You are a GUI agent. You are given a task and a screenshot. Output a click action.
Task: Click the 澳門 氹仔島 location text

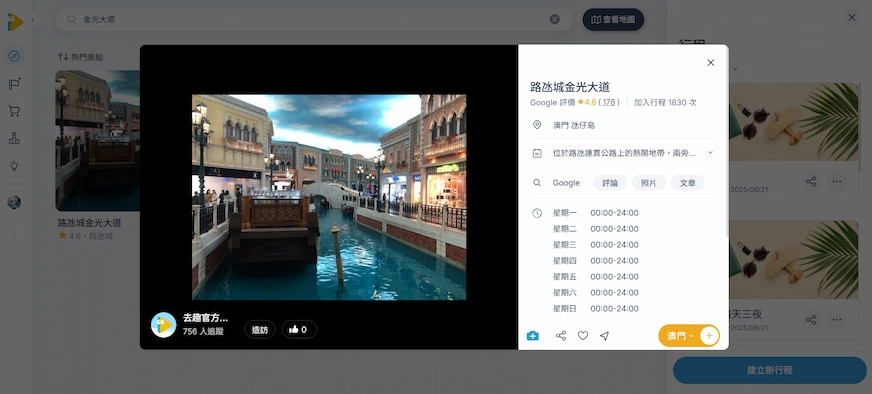coord(573,125)
